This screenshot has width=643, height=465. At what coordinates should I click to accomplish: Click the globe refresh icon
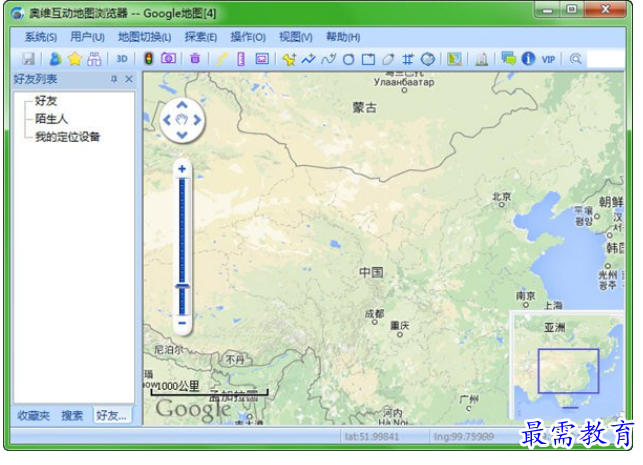(x=428, y=59)
